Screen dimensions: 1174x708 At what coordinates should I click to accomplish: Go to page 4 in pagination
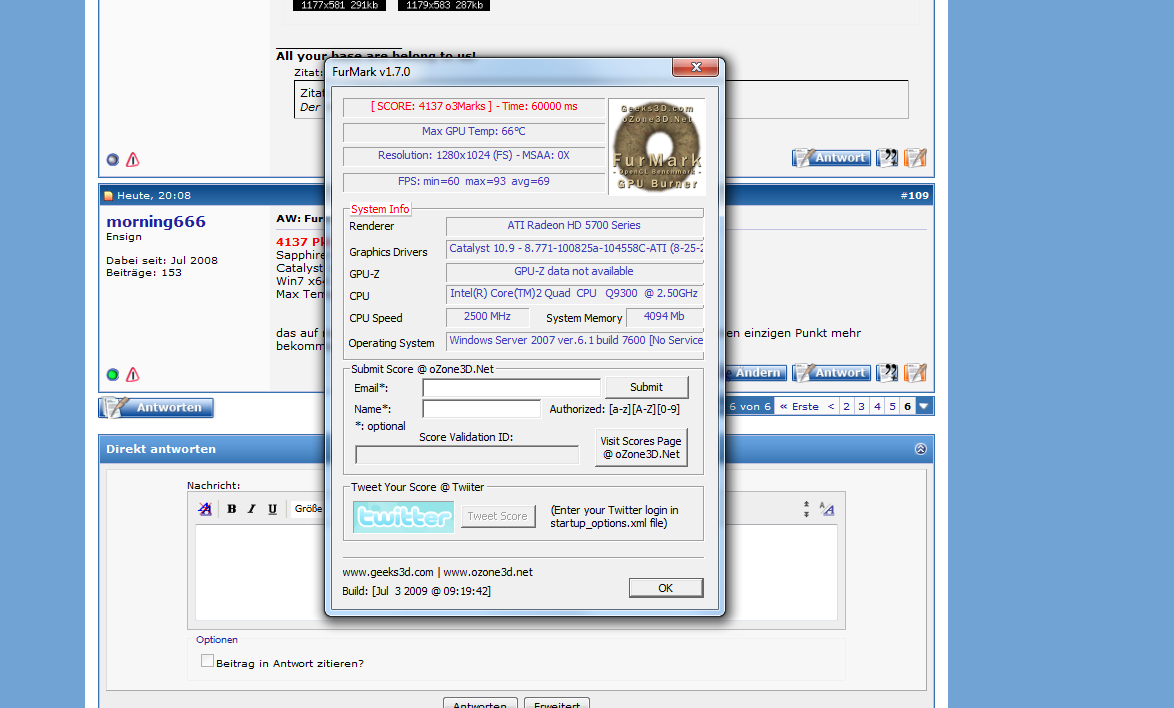(x=877, y=406)
